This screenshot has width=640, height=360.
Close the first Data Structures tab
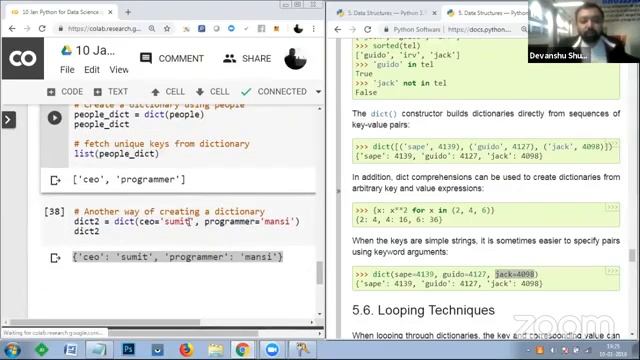[x=434, y=13]
